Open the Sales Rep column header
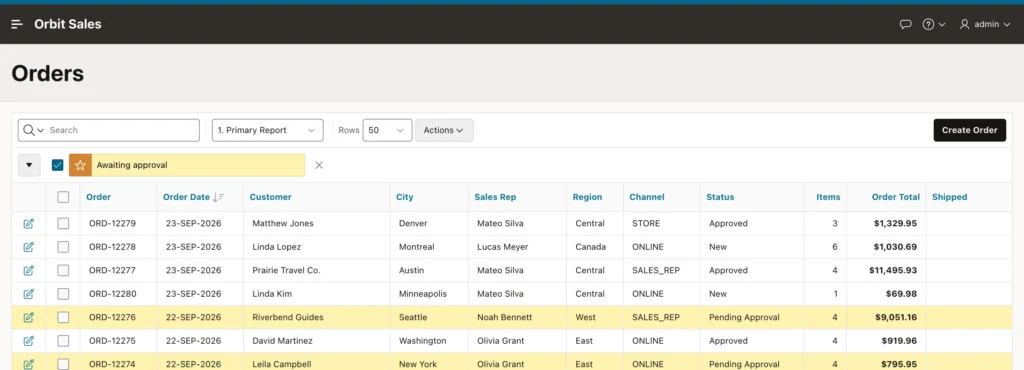The width and height of the screenshot is (1024, 370). (x=495, y=197)
